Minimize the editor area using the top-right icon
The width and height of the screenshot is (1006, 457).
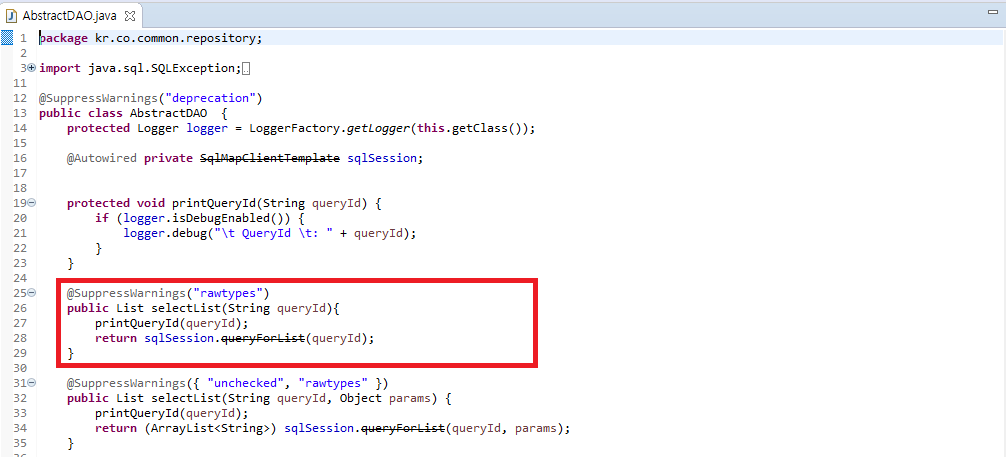pos(993,12)
